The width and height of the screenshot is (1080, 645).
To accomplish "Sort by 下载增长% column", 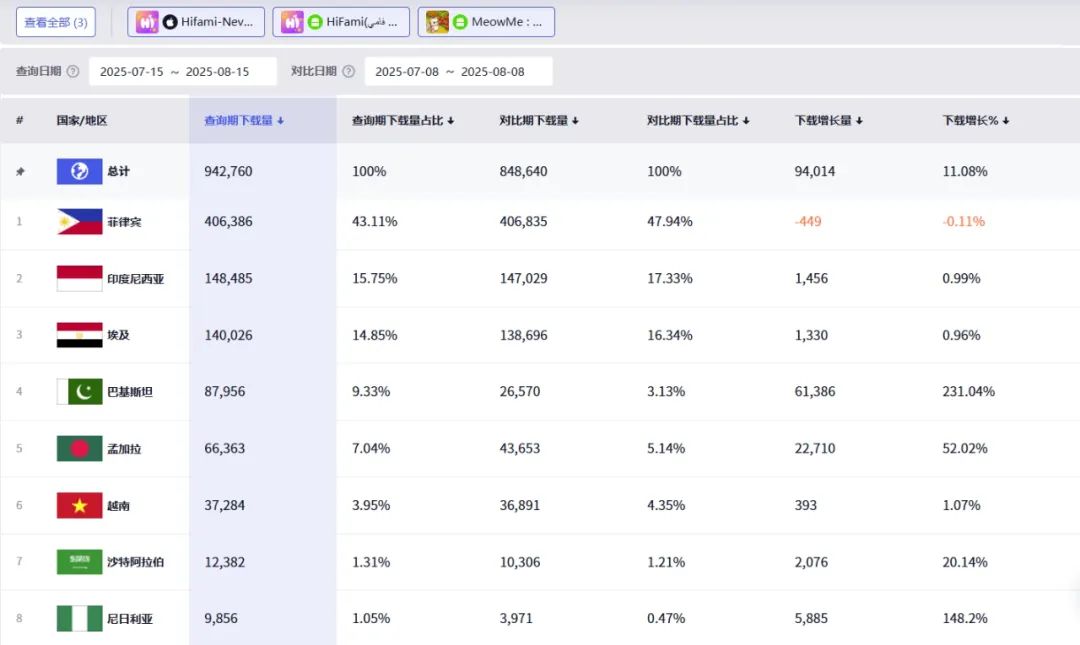I will pos(975,120).
